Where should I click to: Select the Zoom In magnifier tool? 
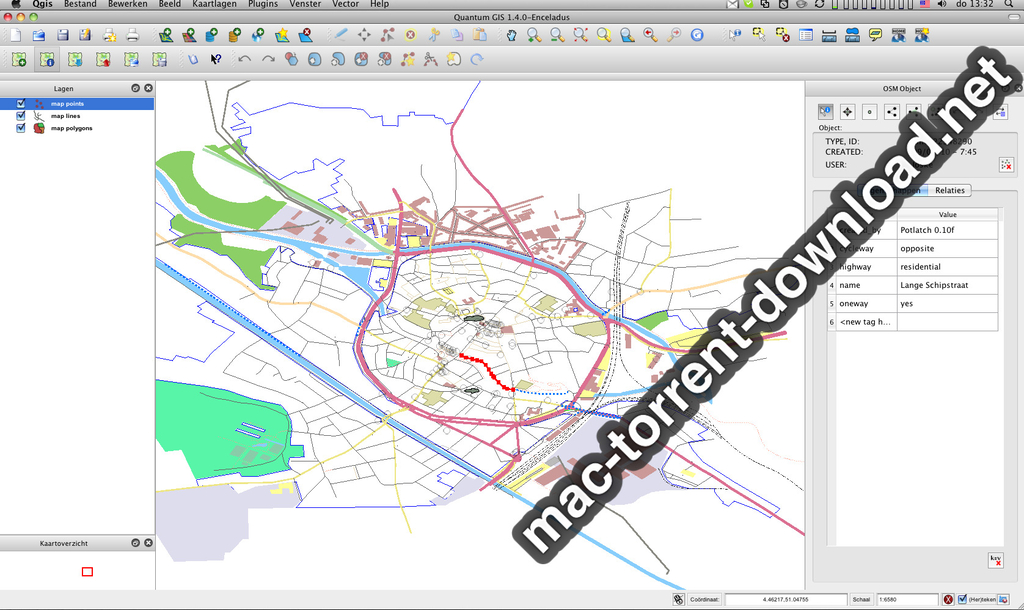(534, 35)
